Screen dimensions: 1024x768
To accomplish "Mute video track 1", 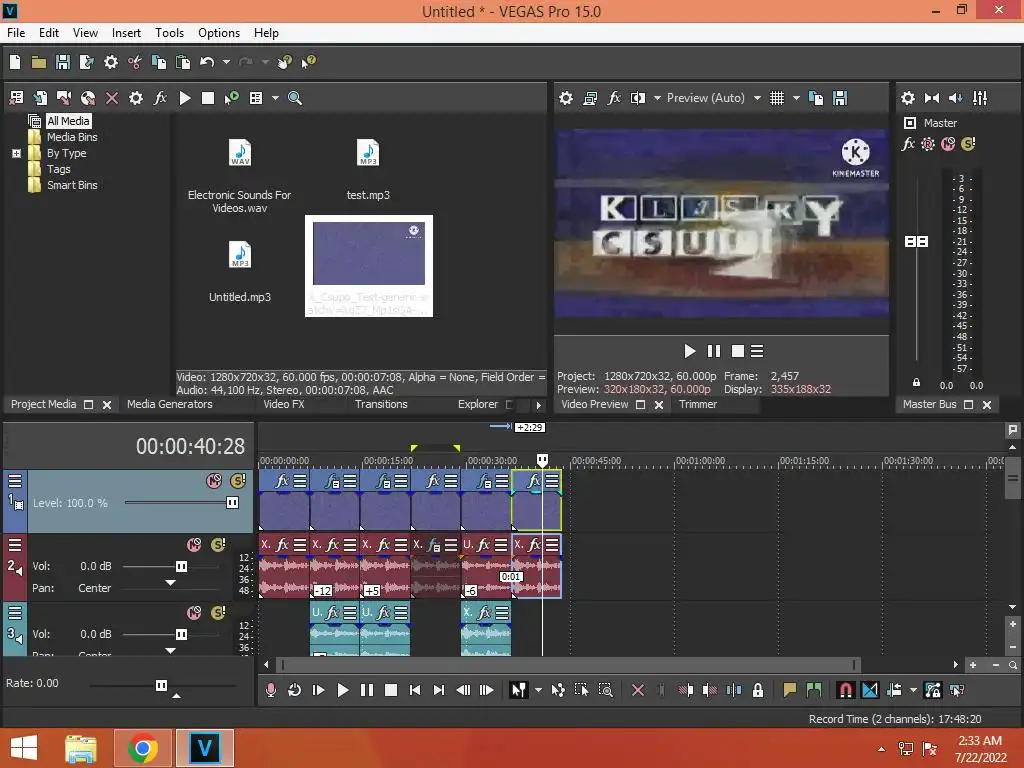I will [214, 481].
